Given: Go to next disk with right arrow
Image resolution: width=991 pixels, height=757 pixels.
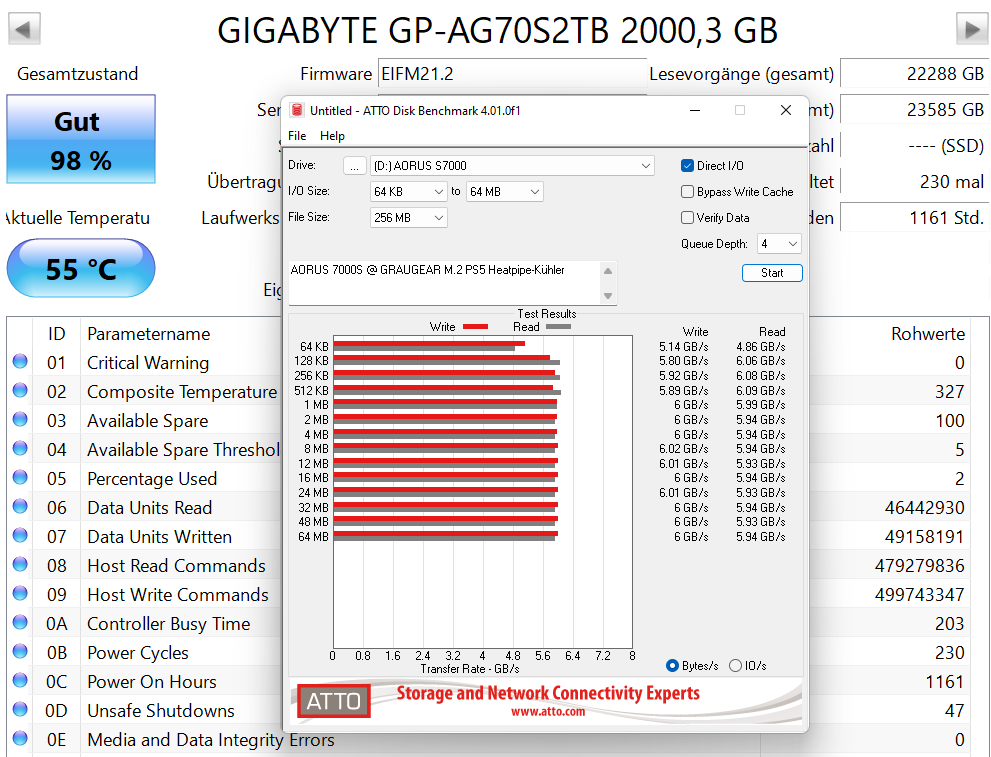Looking at the screenshot, I should pyautogui.click(x=971, y=28).
